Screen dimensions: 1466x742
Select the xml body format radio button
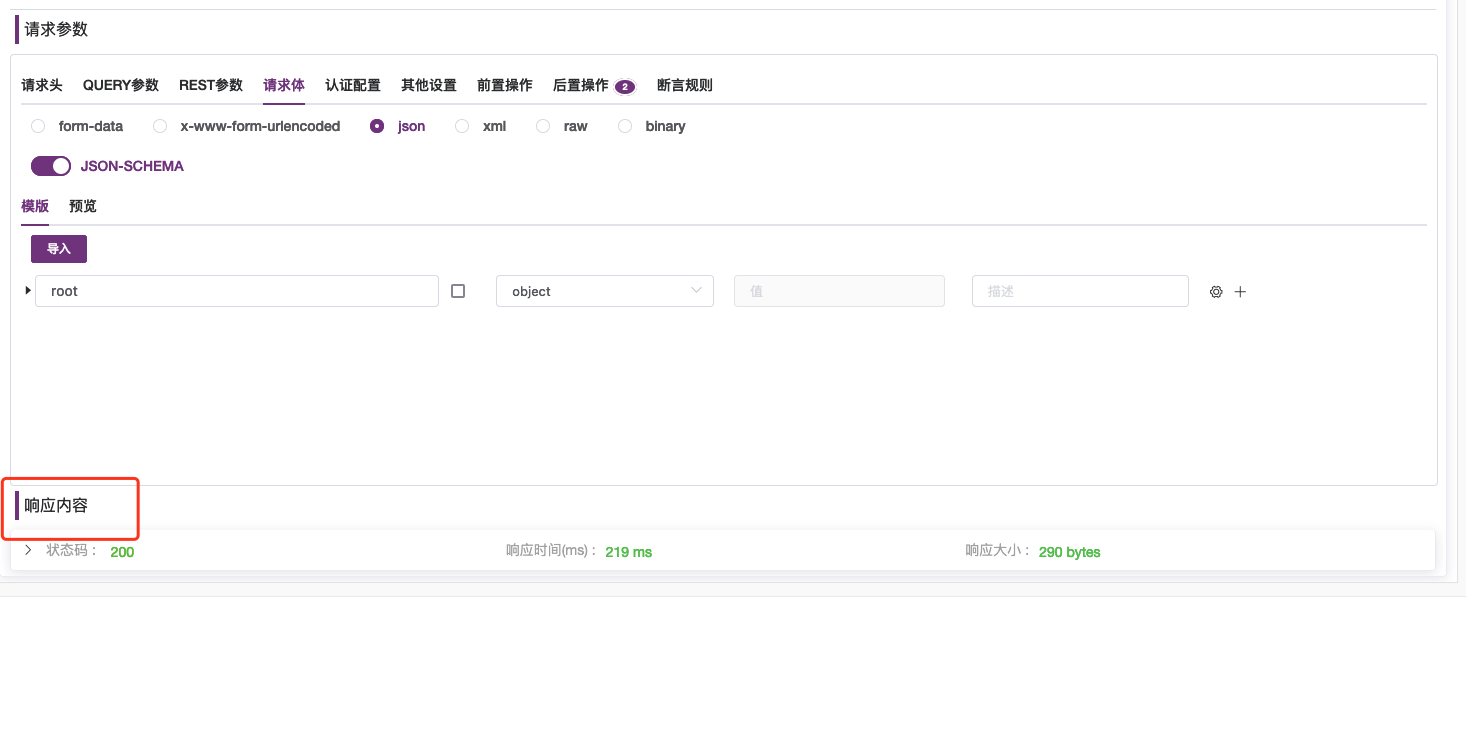(462, 126)
